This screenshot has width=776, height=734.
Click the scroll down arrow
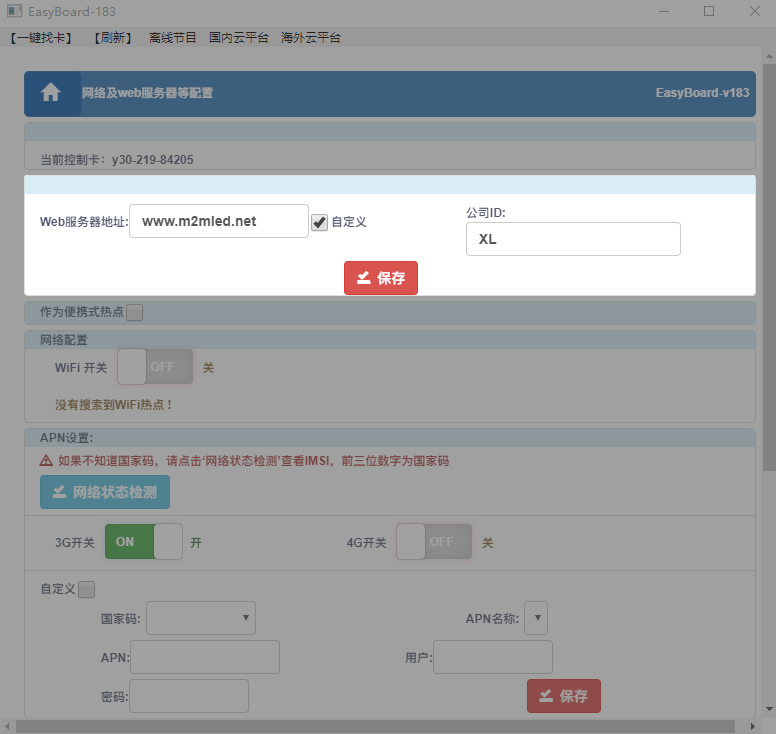pyautogui.click(x=769, y=709)
